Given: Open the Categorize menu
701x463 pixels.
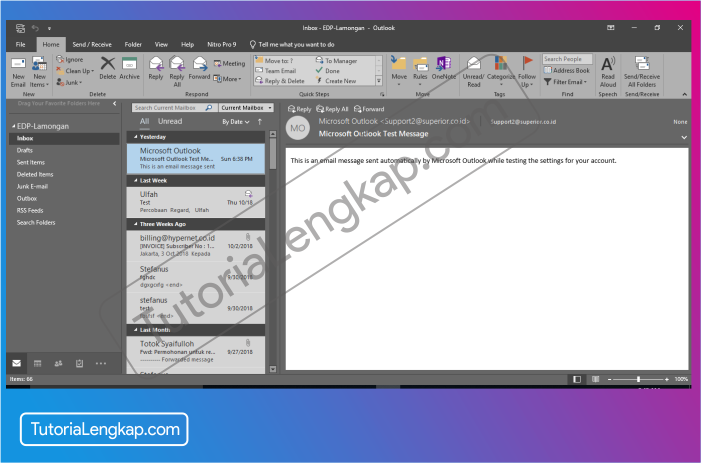Looking at the screenshot, I should click(501, 72).
